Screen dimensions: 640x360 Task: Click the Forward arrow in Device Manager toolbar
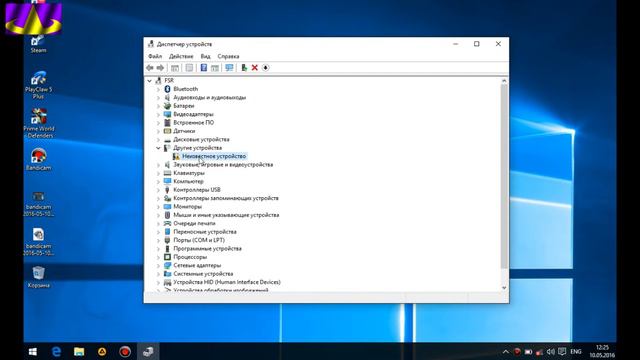click(160, 68)
